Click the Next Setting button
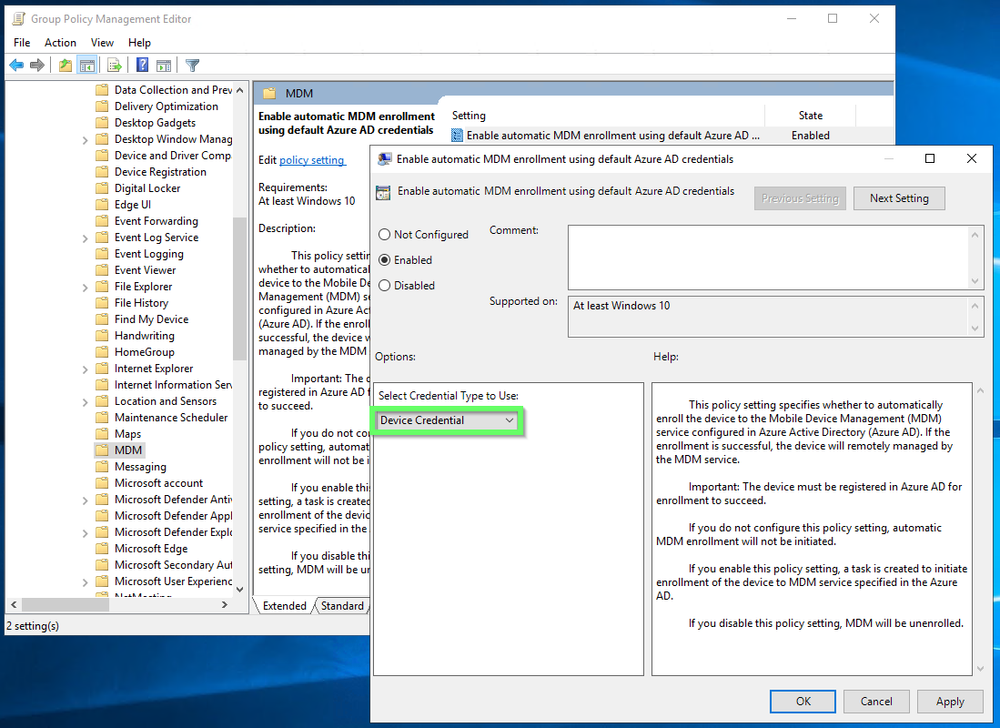The width and height of the screenshot is (1000, 728). 899,198
